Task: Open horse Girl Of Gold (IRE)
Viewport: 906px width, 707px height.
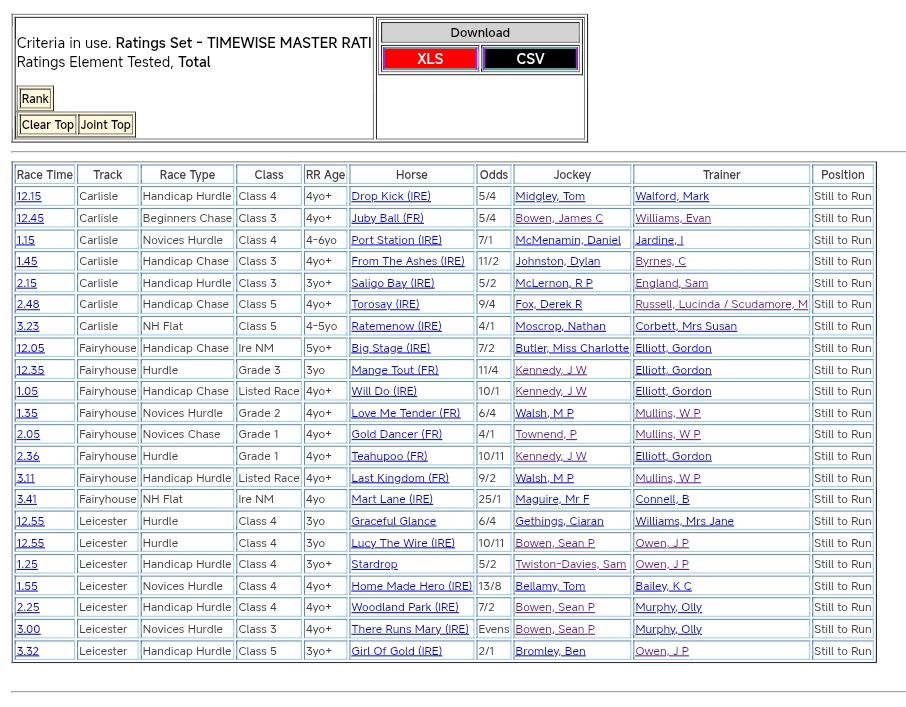Action: (396, 652)
